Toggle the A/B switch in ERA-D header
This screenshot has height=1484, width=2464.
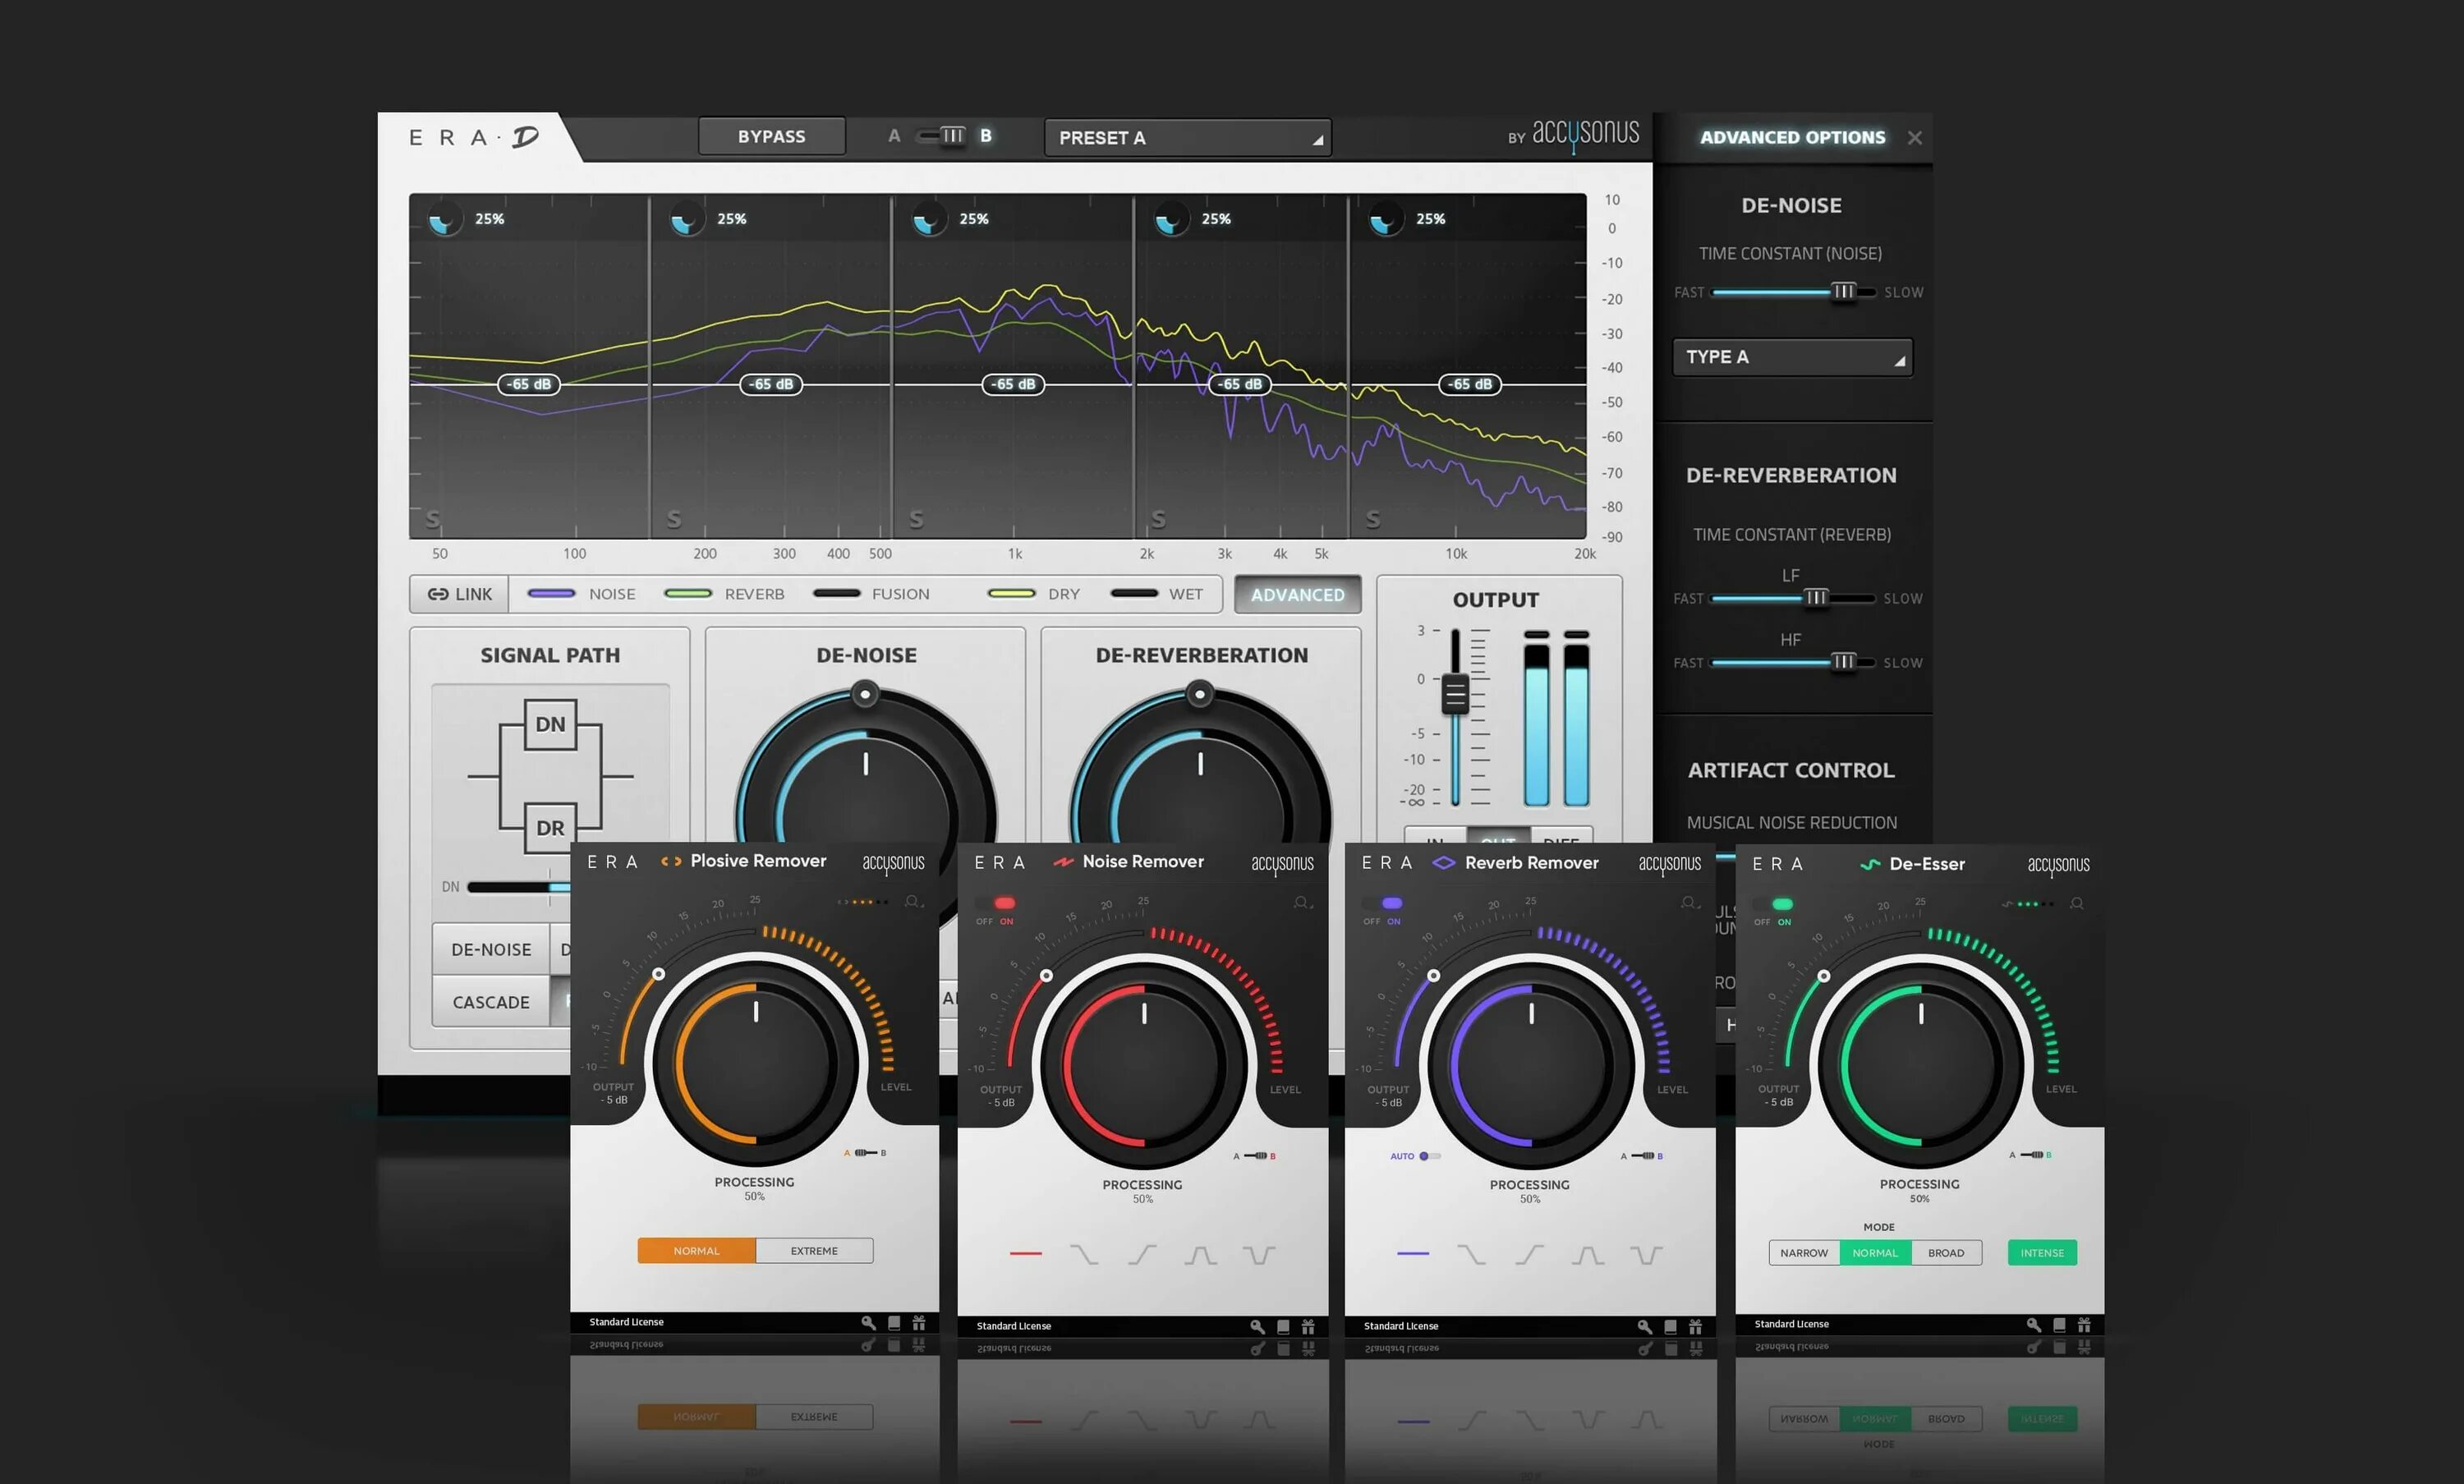click(x=941, y=135)
